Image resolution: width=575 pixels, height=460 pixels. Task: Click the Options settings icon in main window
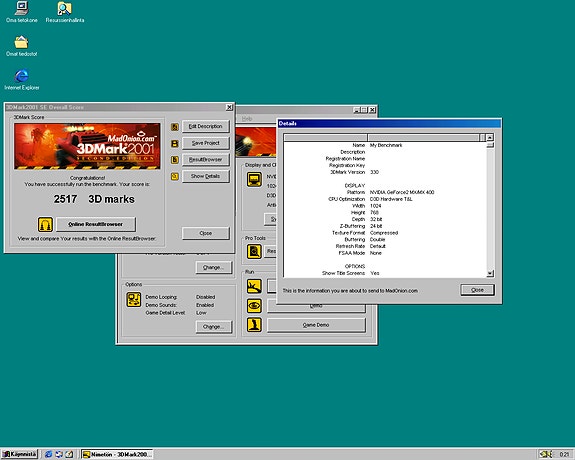[134, 300]
